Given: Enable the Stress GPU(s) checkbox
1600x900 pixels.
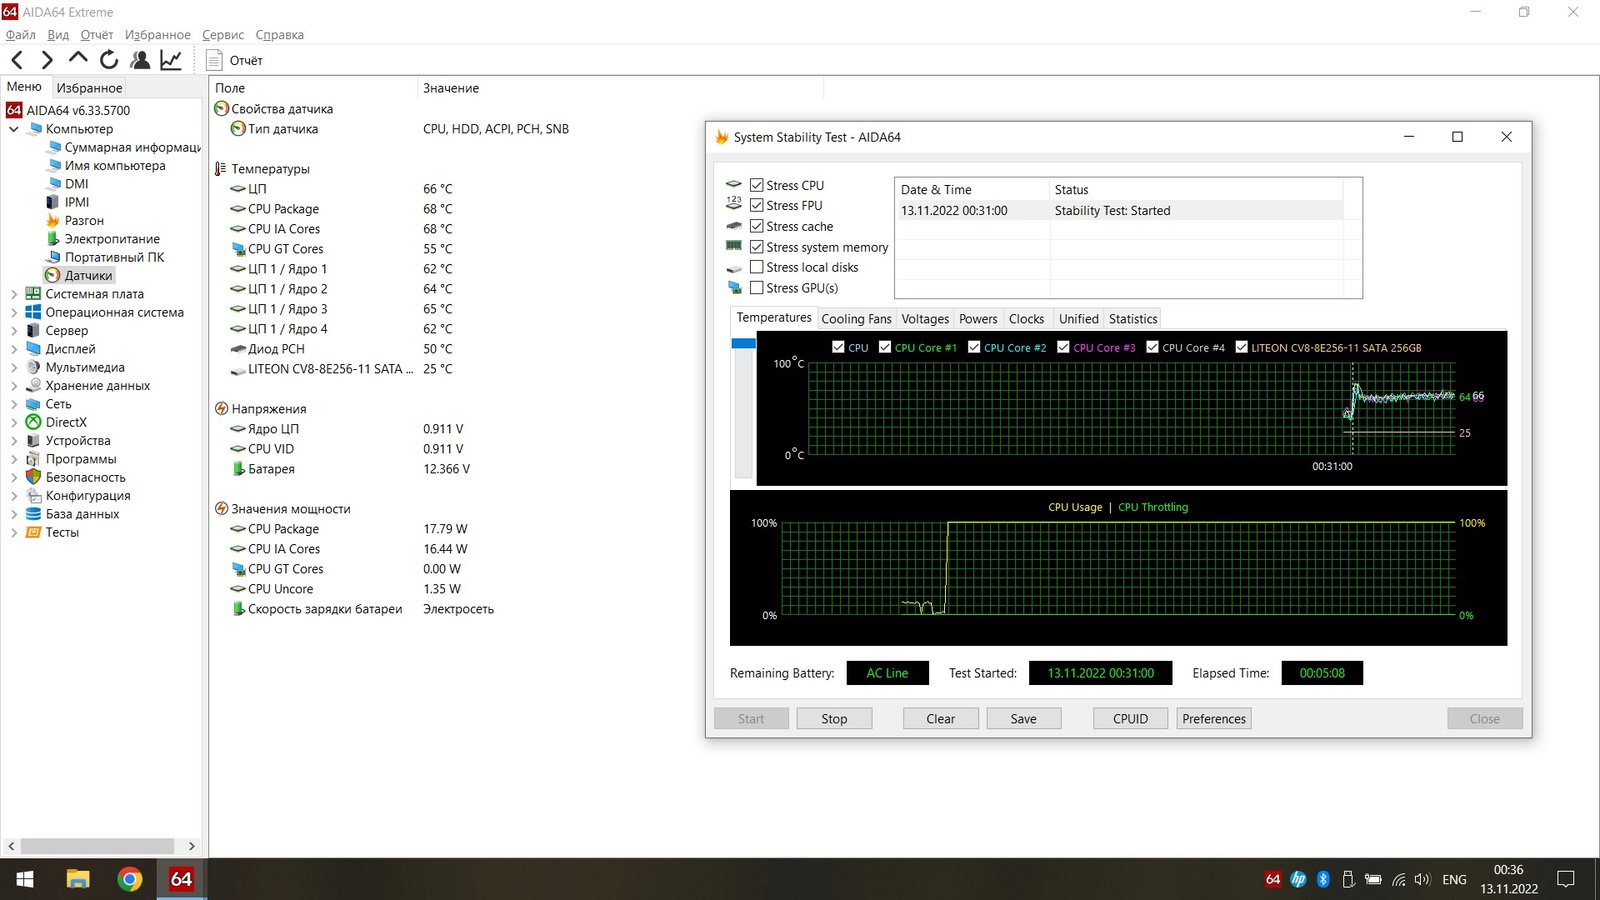Looking at the screenshot, I should click(757, 288).
